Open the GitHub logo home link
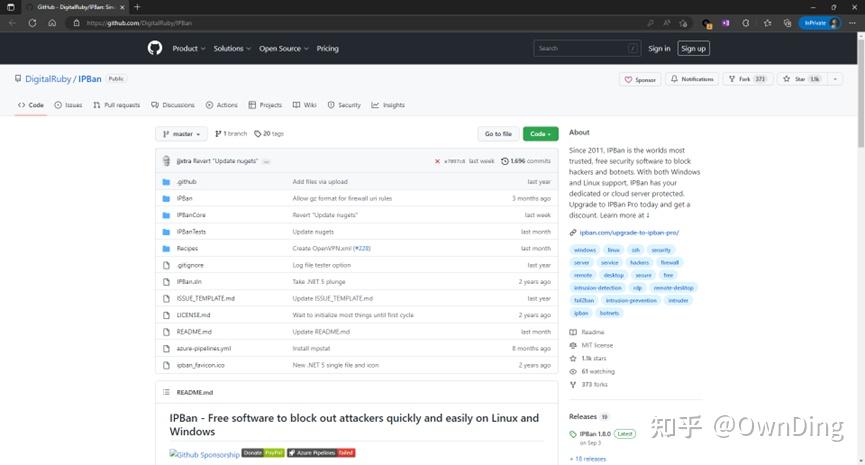The image size is (865, 465). pyautogui.click(x=155, y=48)
